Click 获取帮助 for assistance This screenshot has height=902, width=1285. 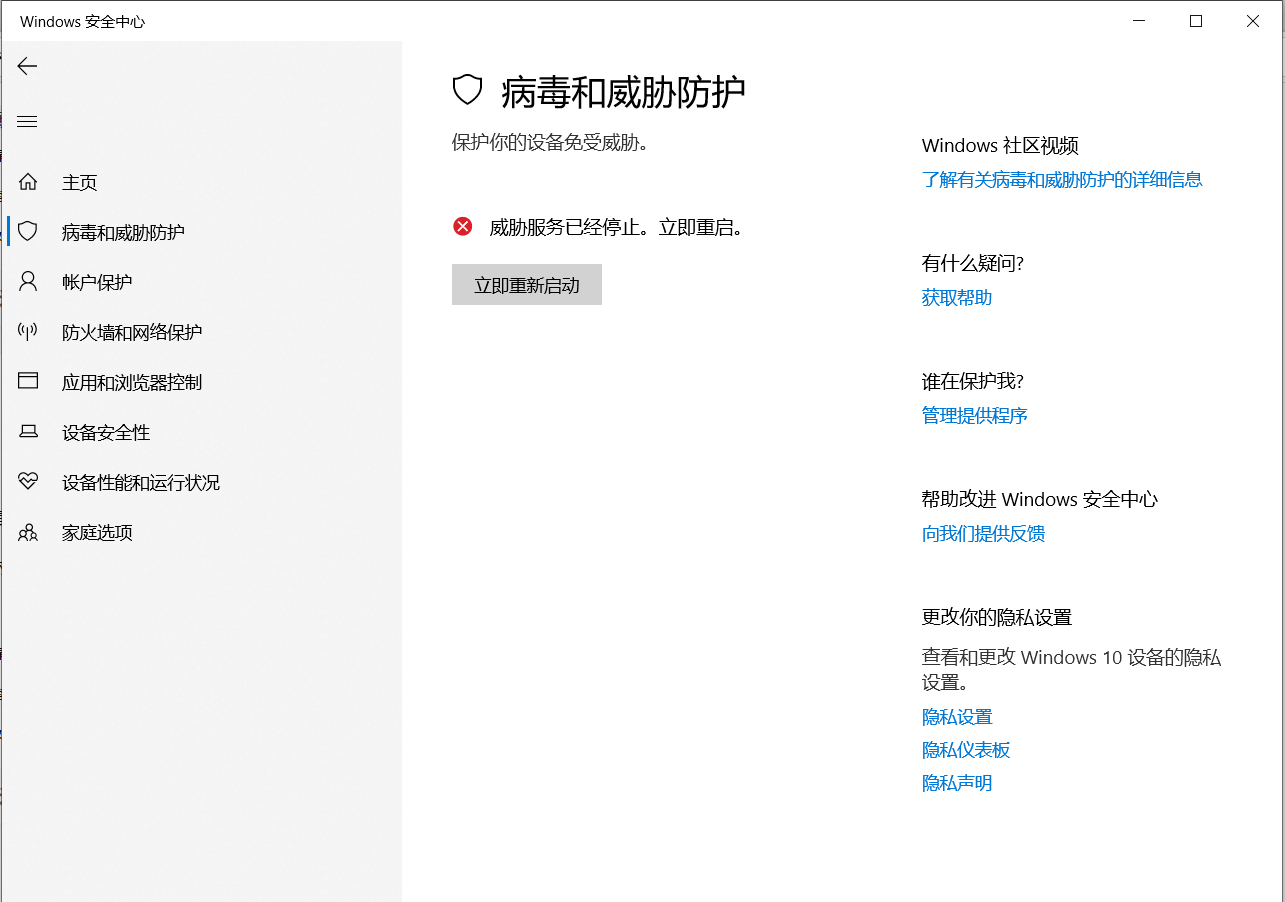955,297
